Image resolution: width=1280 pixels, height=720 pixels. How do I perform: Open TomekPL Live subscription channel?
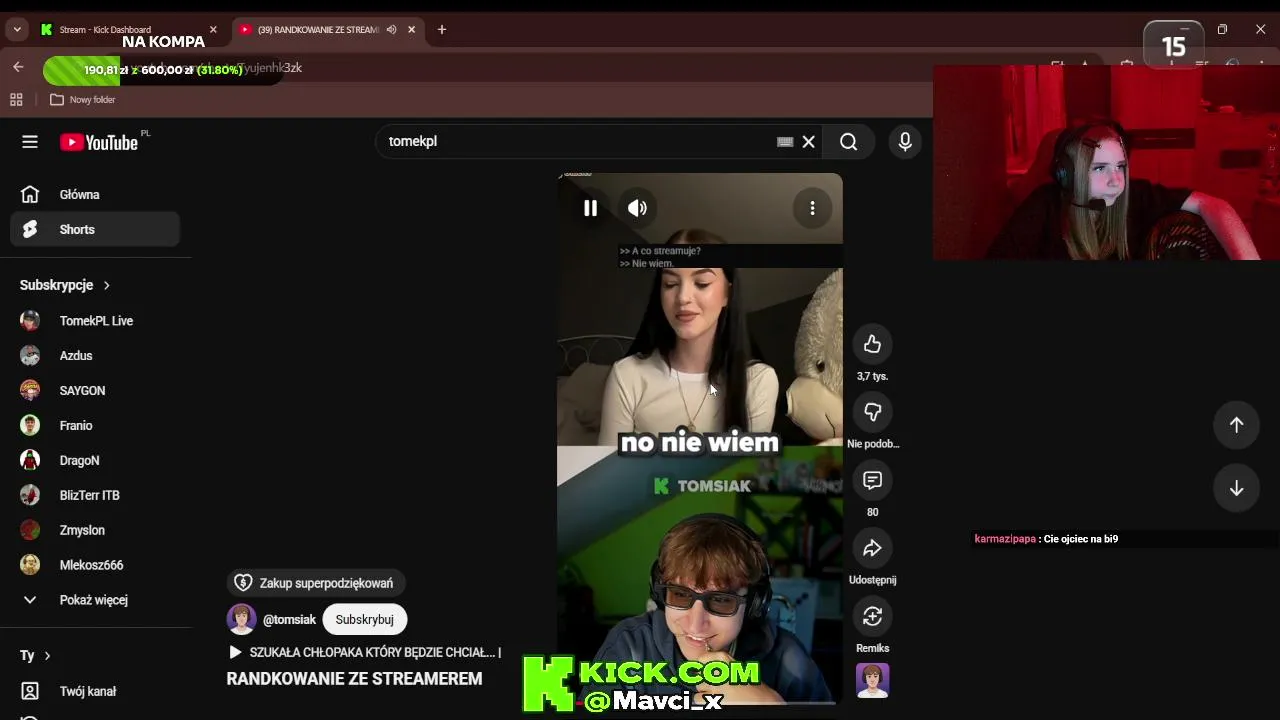tap(95, 321)
